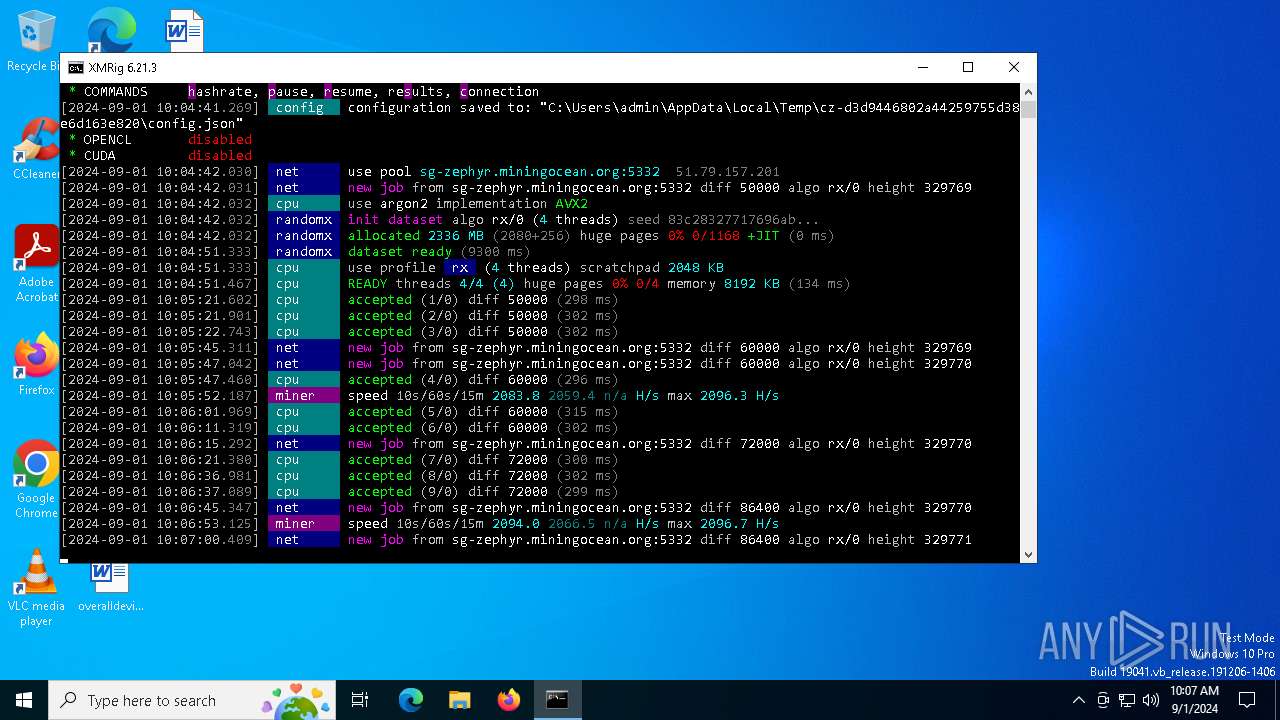The width and height of the screenshot is (1280, 720).
Task: Close the XMRig 6.21.3 window
Action: (x=1013, y=67)
